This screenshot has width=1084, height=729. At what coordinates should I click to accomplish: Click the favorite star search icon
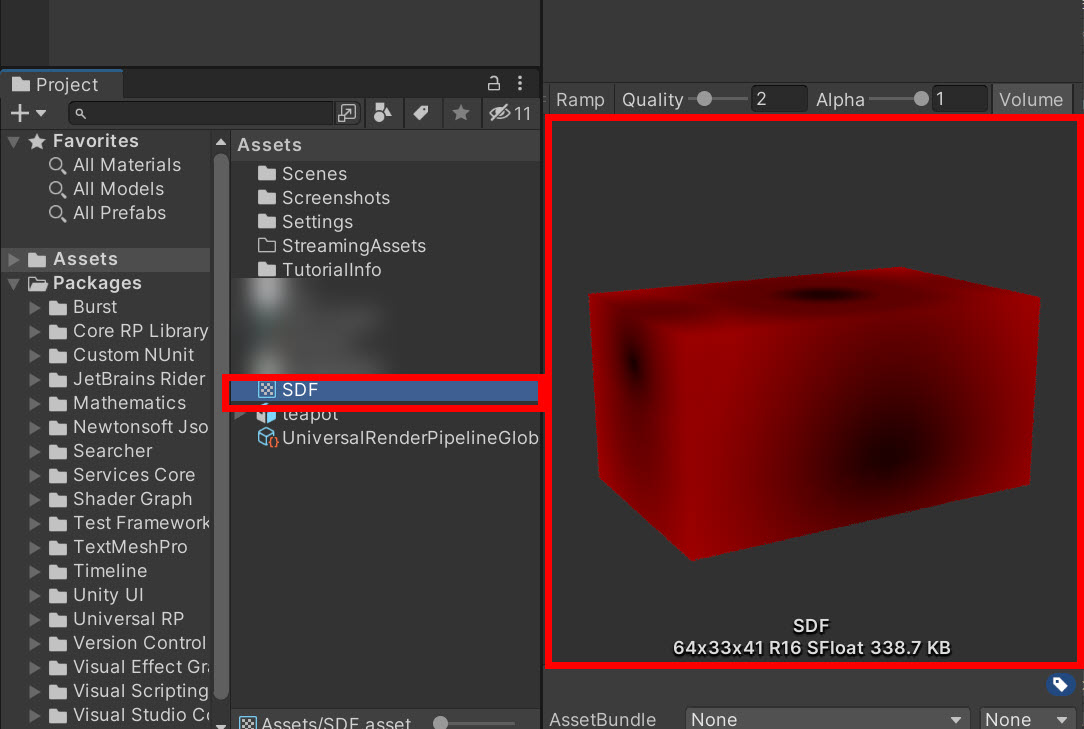pyautogui.click(x=460, y=113)
